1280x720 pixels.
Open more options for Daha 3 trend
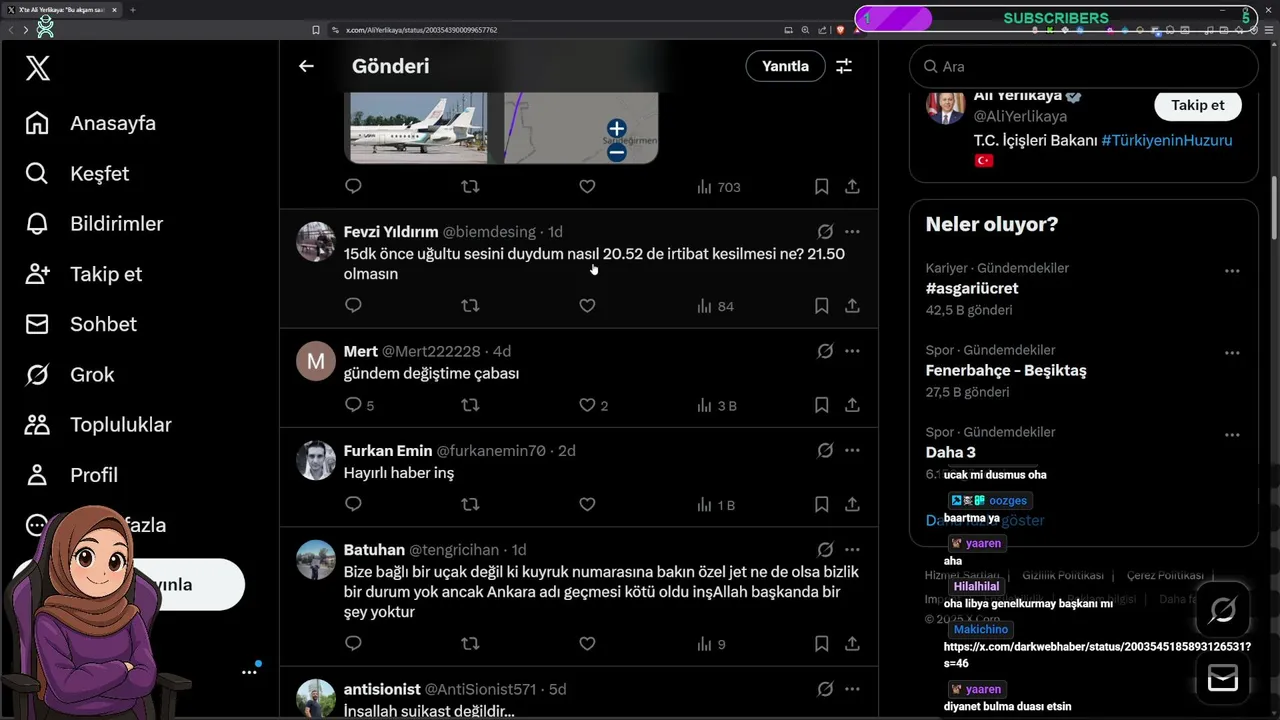point(1232,435)
